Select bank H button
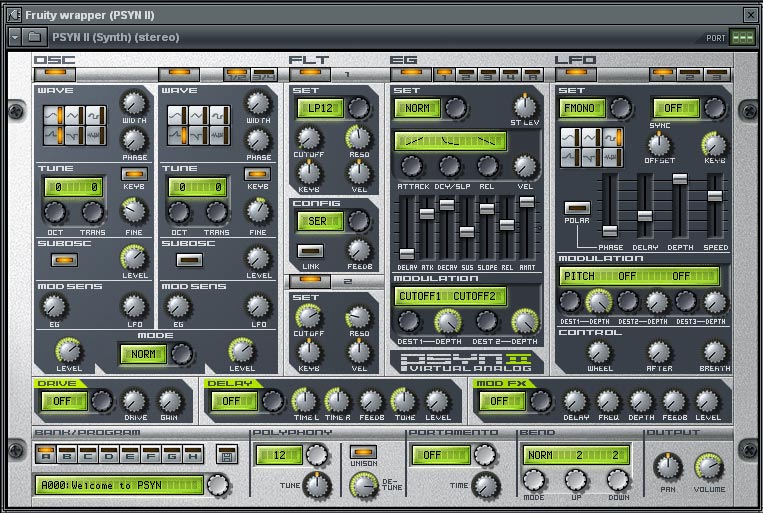This screenshot has width=763, height=513. tap(193, 454)
